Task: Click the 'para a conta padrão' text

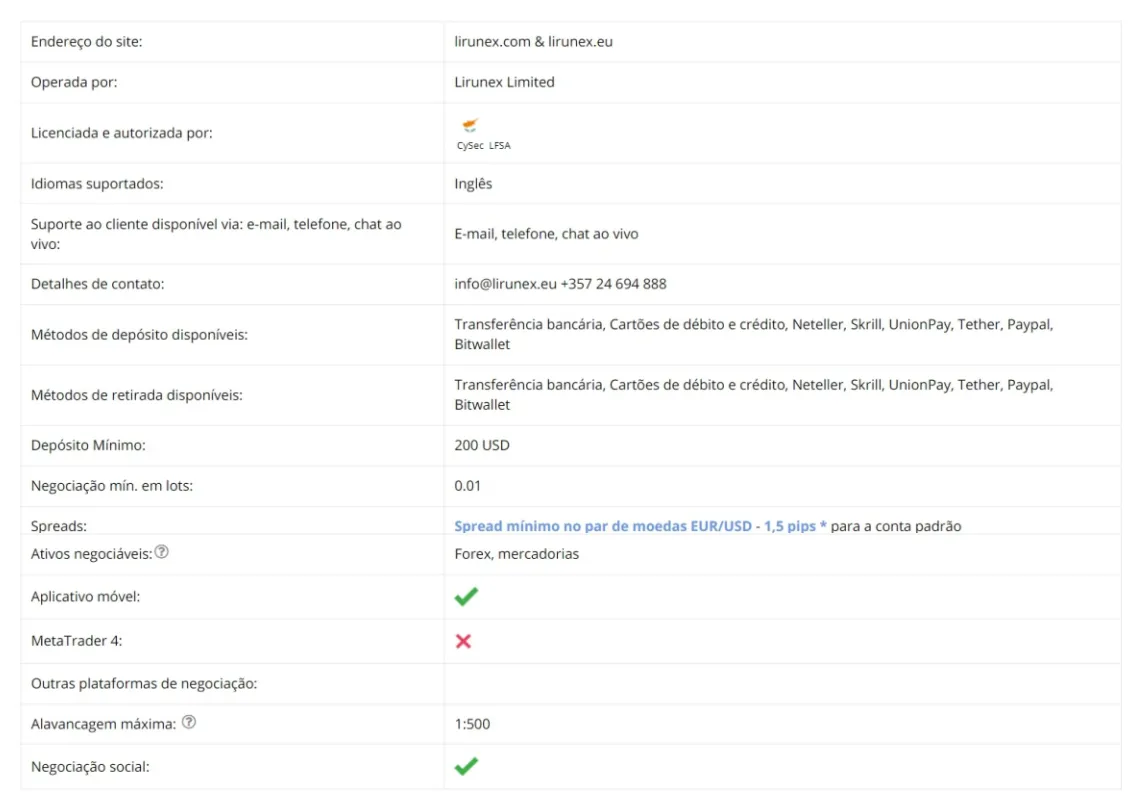Action: (x=896, y=526)
